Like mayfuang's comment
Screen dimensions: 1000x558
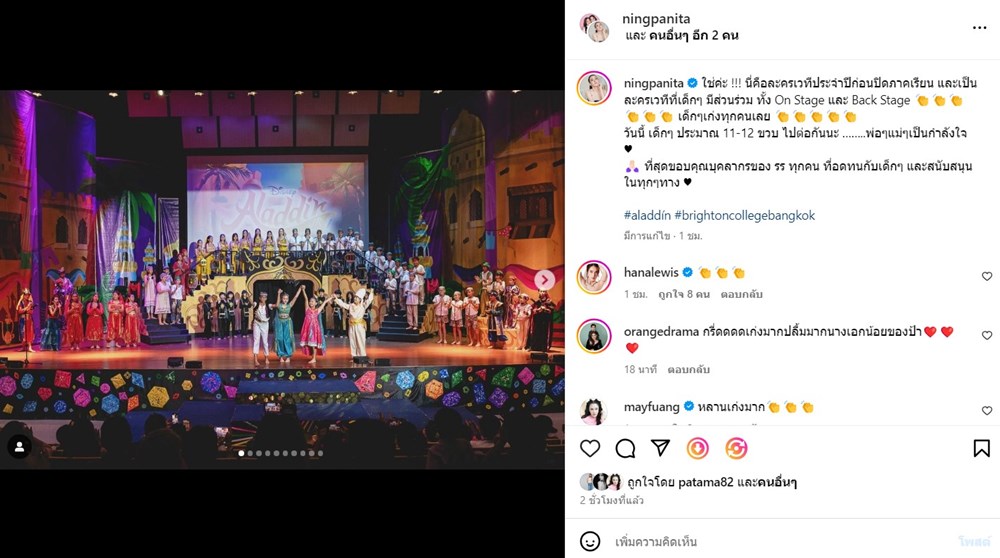pos(987,411)
